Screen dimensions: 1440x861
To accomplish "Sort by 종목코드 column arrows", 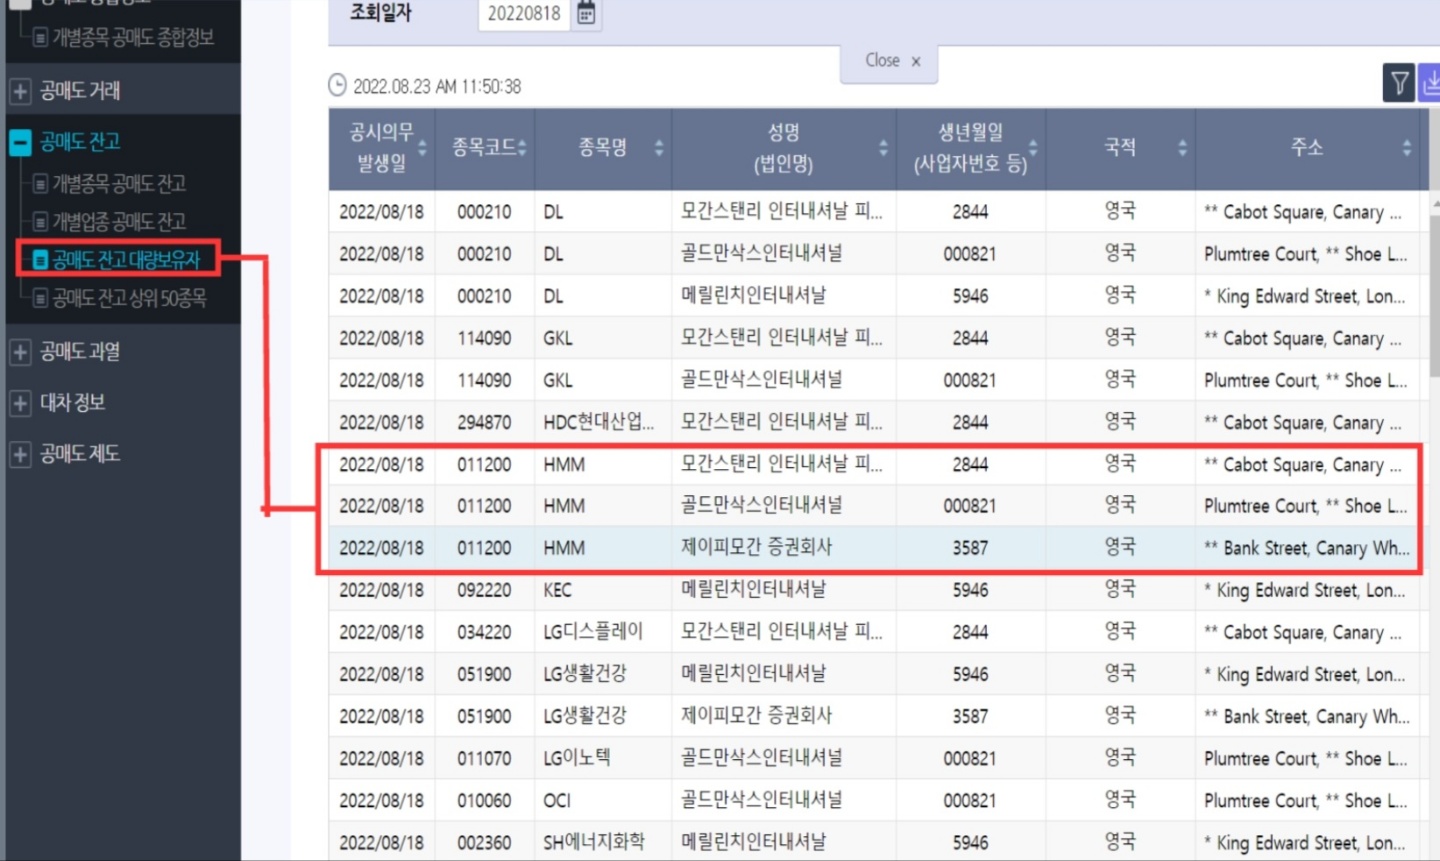I will (x=522, y=149).
